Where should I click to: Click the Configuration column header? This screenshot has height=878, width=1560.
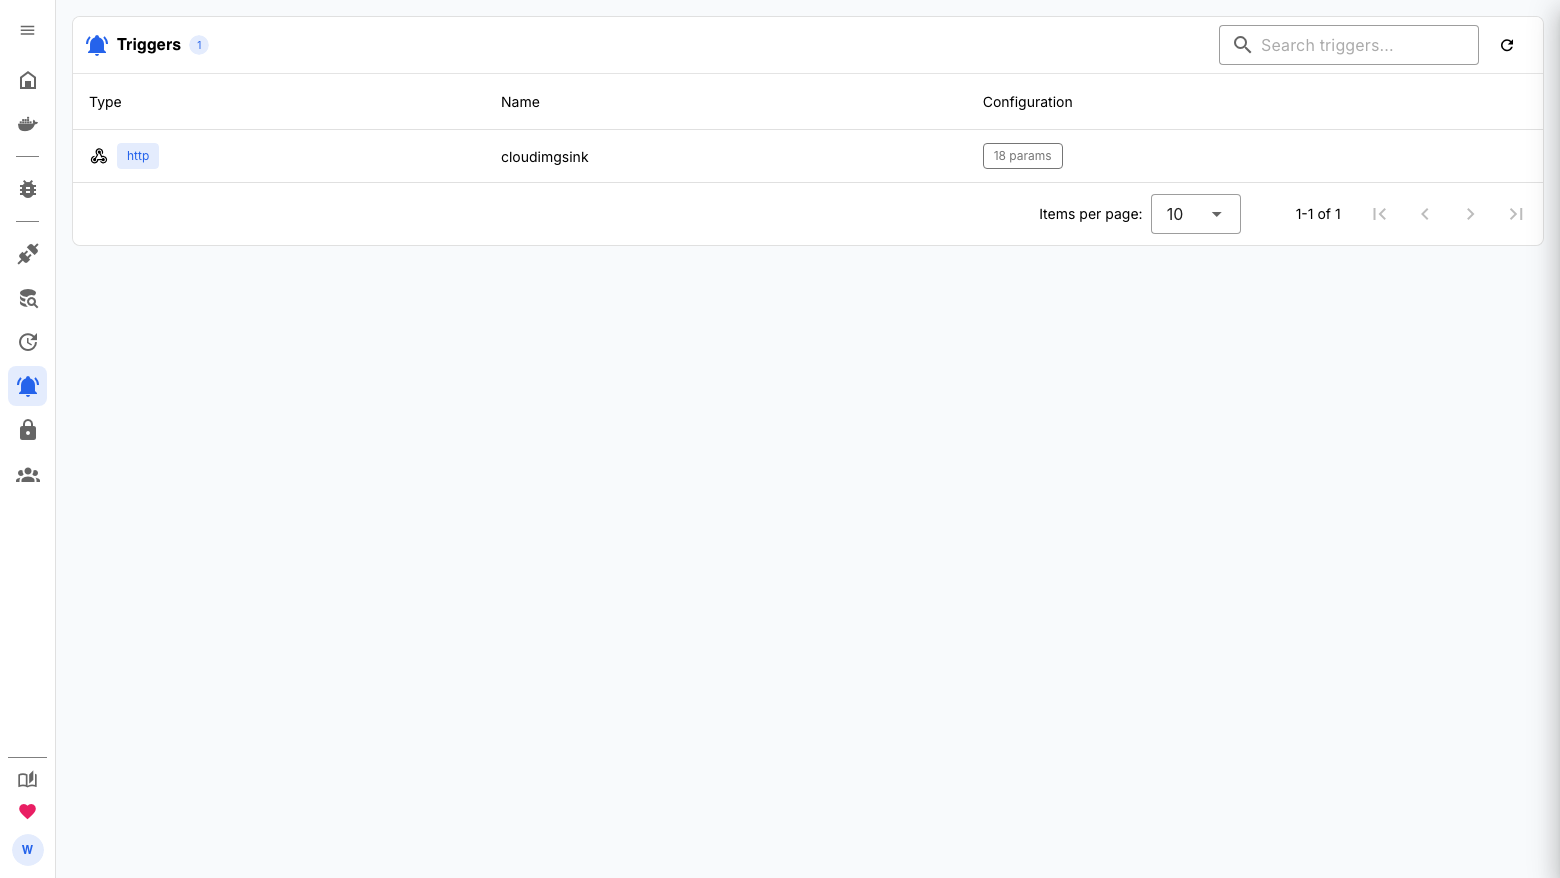tap(1028, 102)
